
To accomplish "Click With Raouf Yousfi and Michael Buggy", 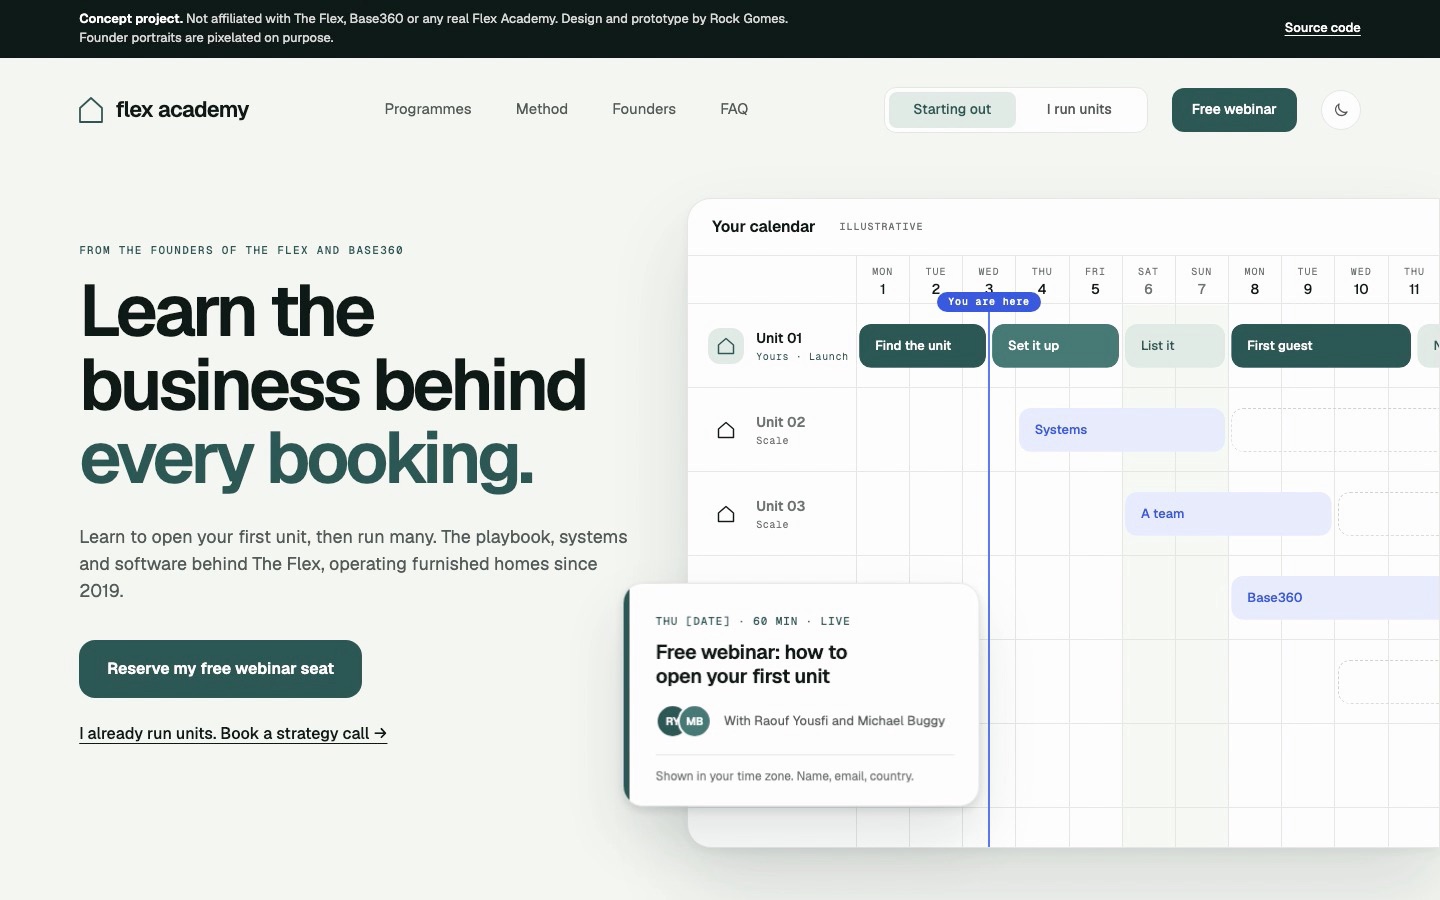I will (x=834, y=721).
